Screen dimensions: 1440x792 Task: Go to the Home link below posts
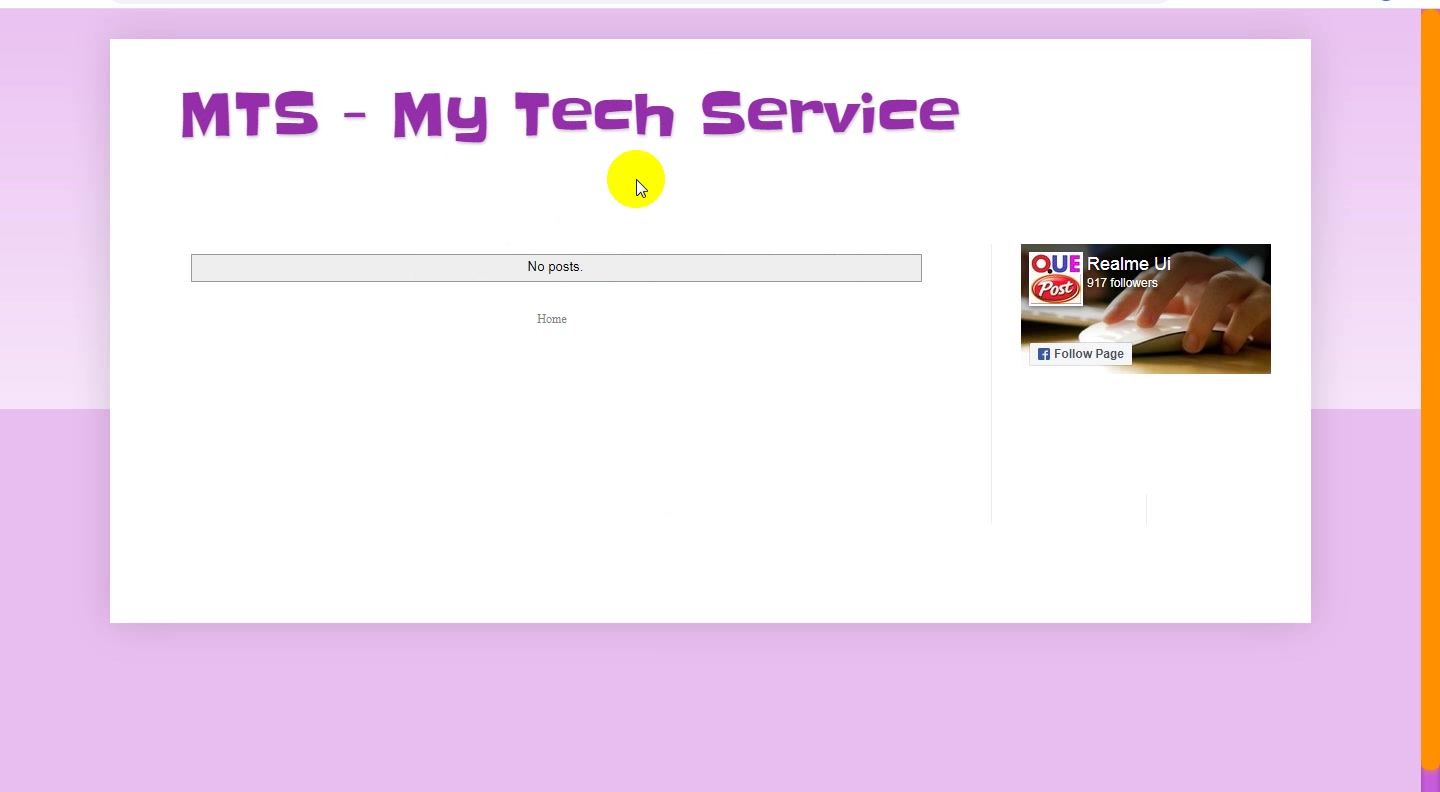click(552, 319)
